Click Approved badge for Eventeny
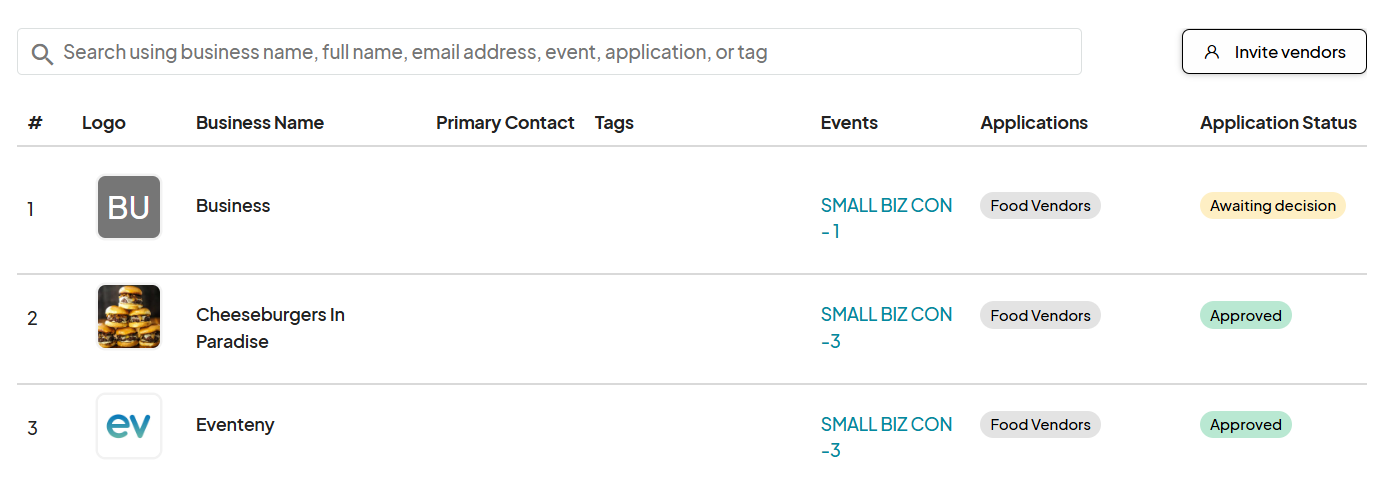The image size is (1395, 488). tap(1245, 425)
